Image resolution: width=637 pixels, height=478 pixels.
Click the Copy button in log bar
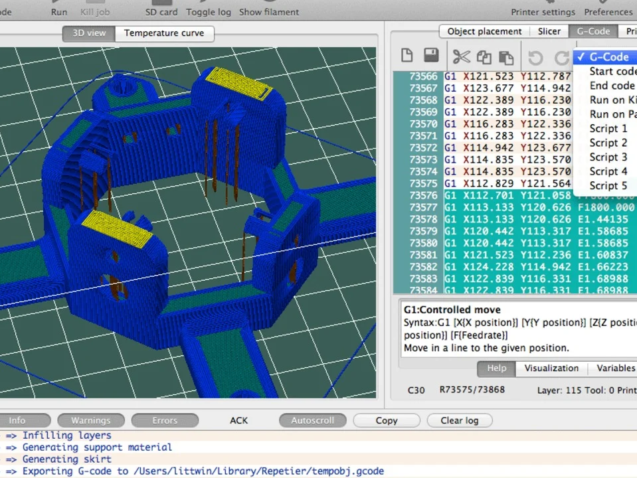[386, 420]
